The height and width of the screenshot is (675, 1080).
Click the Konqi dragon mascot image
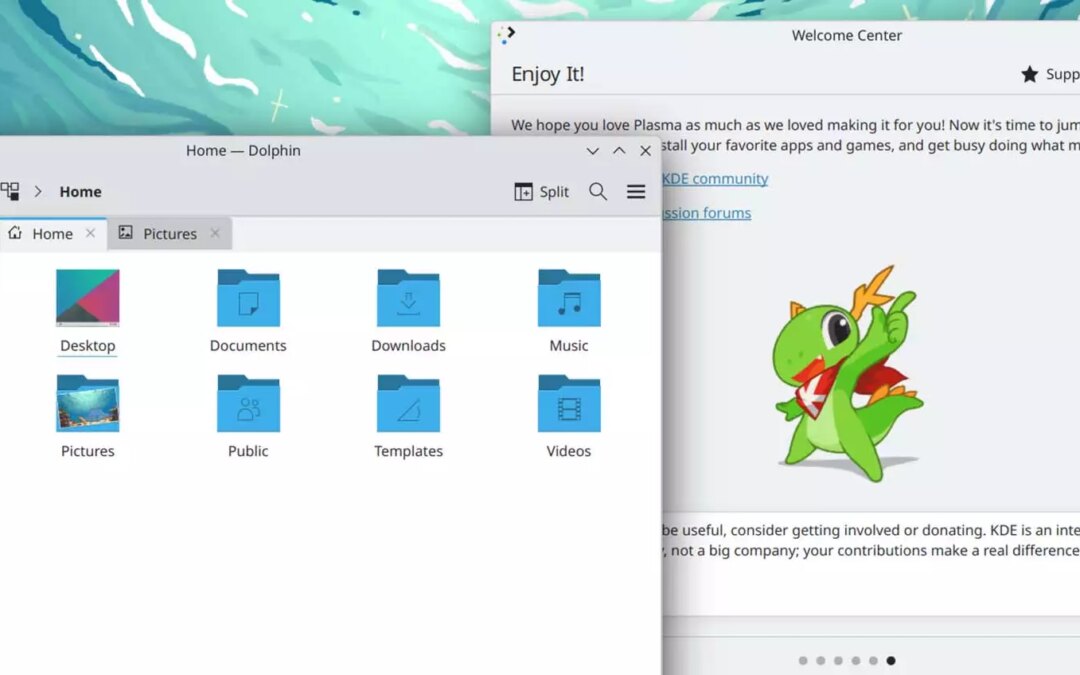pyautogui.click(x=847, y=375)
